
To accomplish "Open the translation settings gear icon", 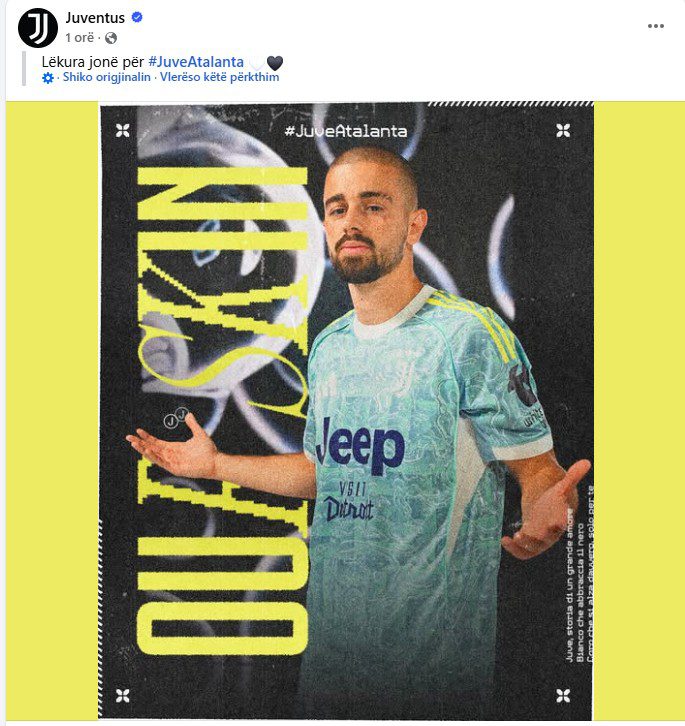I will click(48, 78).
